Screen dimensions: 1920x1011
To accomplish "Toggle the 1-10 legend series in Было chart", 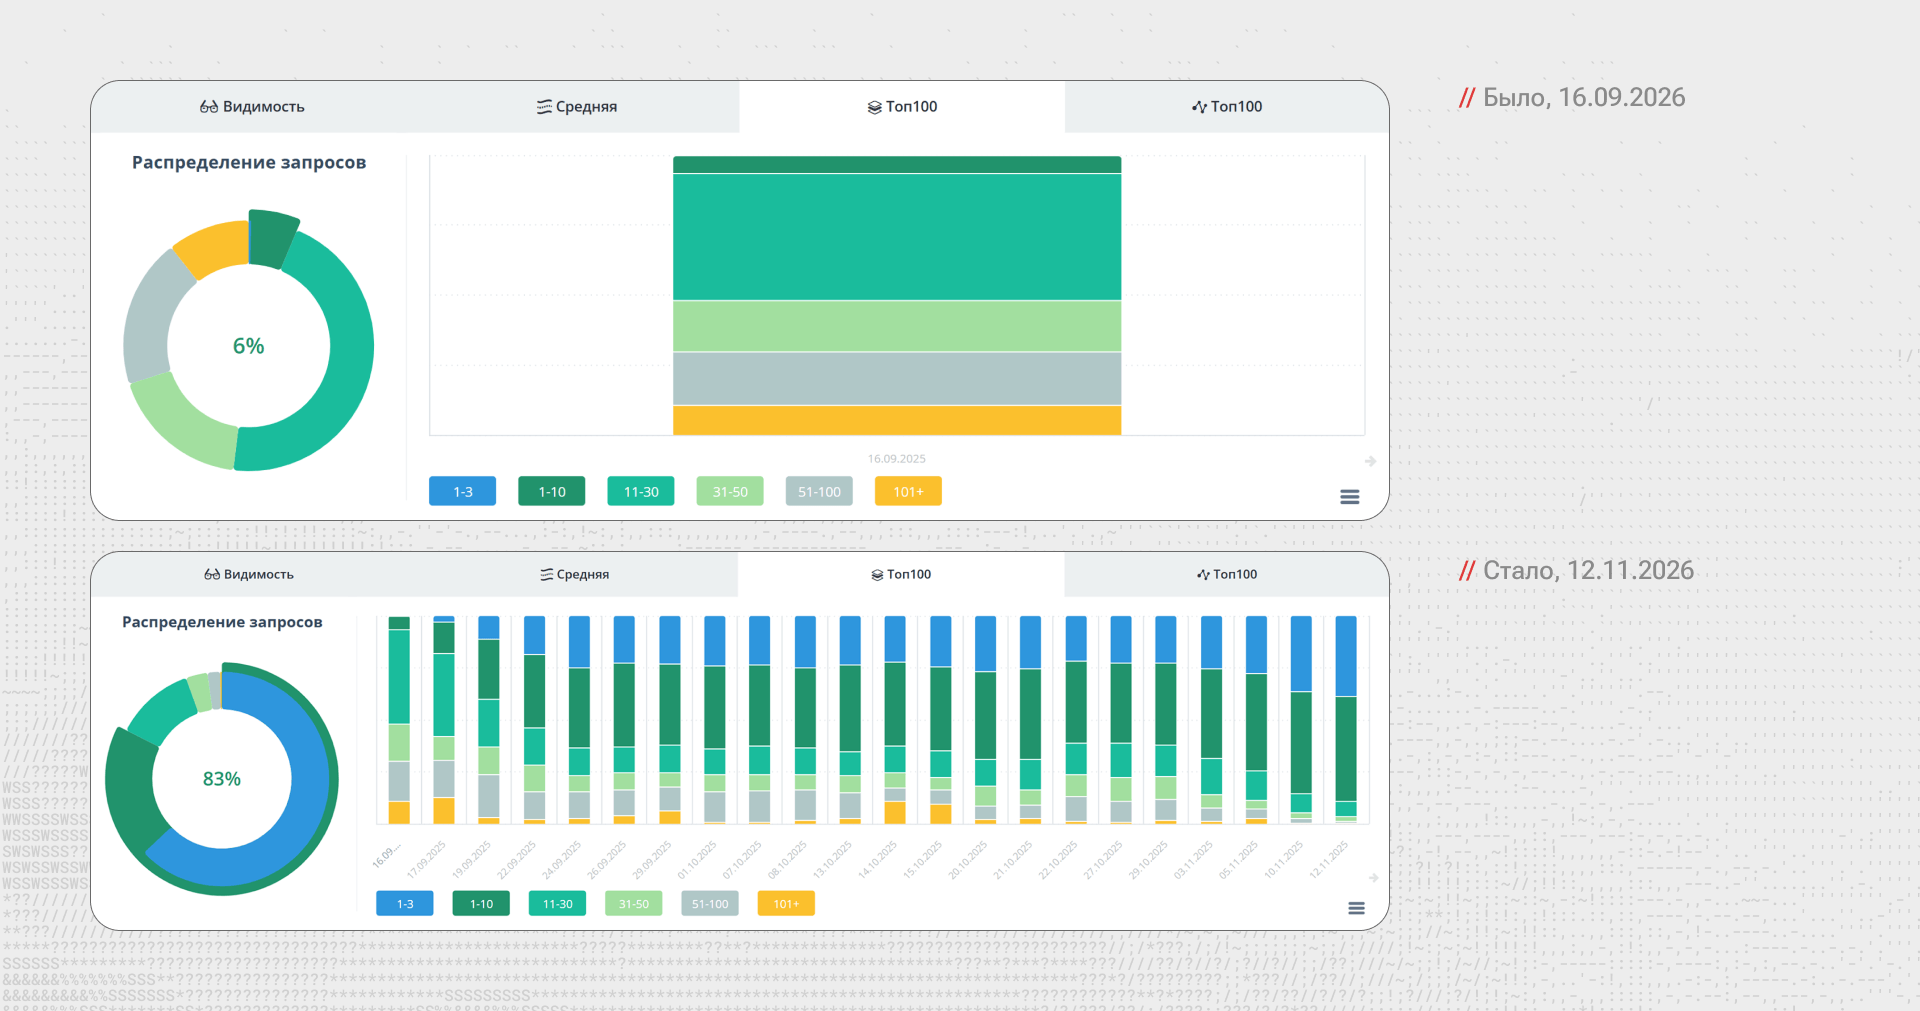I will coord(552,491).
